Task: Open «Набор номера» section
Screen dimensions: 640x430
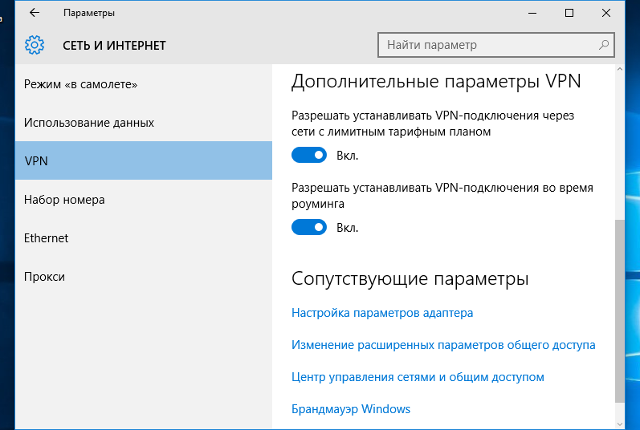Action: click(64, 199)
